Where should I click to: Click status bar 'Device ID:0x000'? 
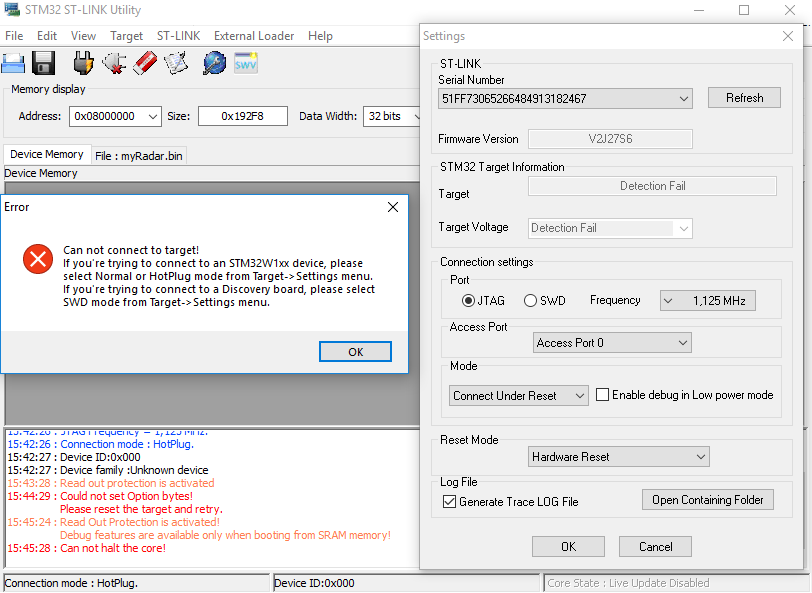[x=314, y=583]
